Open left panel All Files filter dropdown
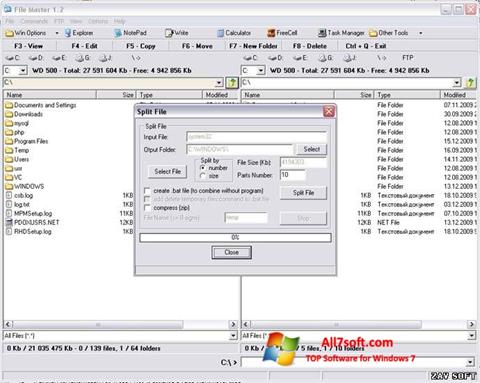This screenshot has width=480, height=383. [x=233, y=336]
